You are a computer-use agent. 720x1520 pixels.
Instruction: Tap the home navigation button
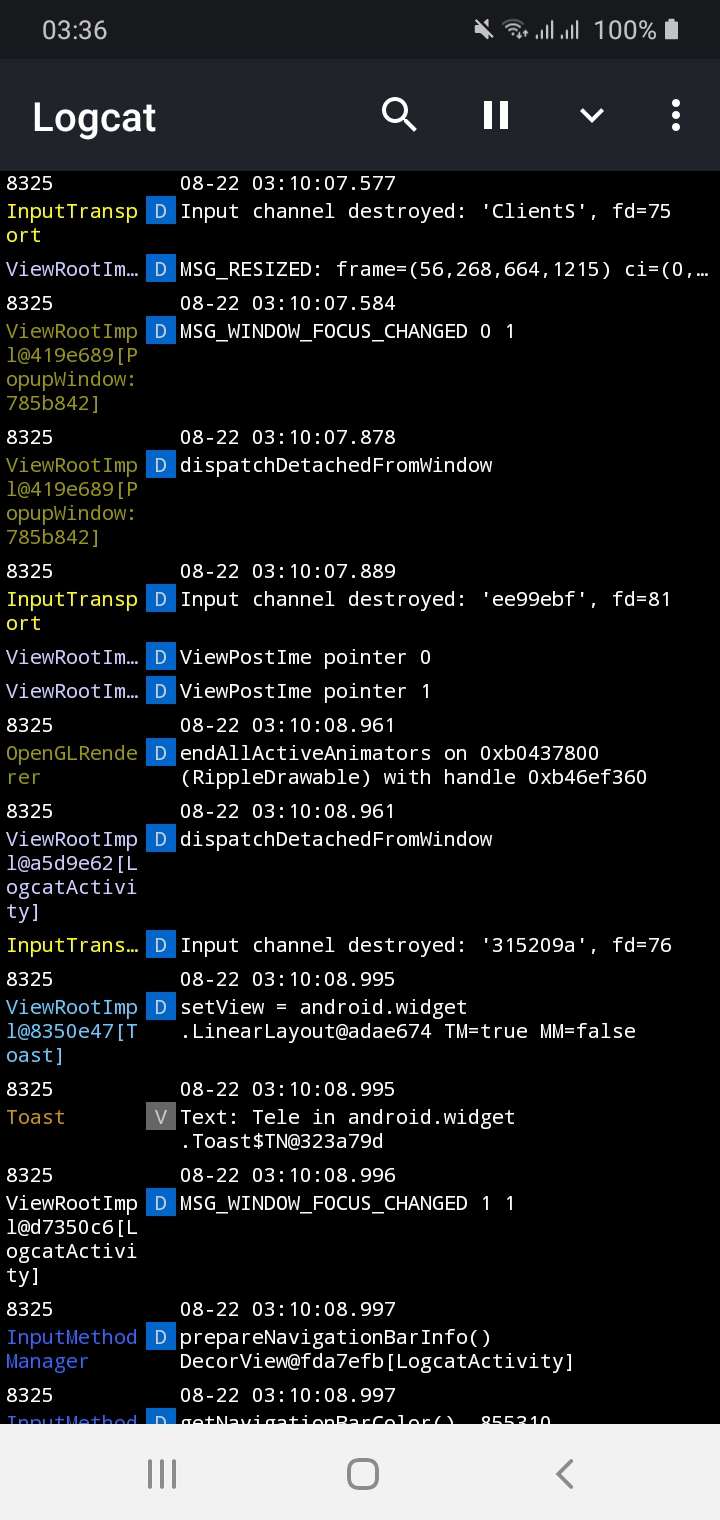click(x=363, y=1472)
